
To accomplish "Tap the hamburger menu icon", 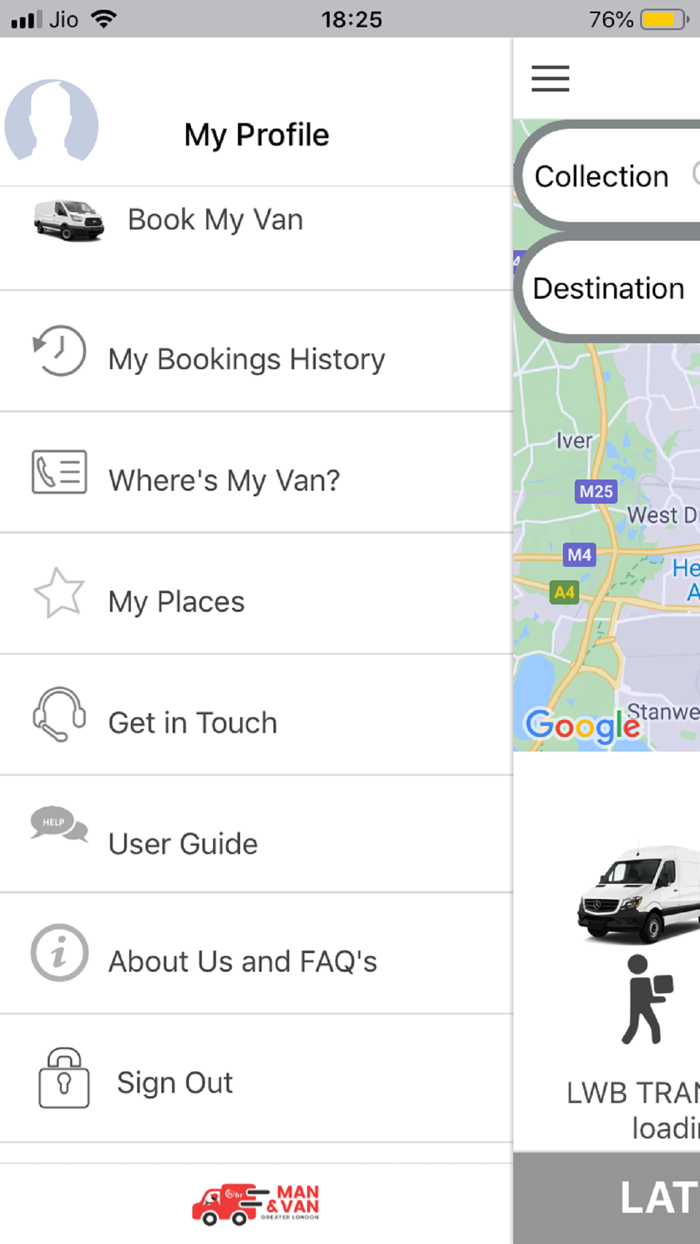I will tap(550, 78).
